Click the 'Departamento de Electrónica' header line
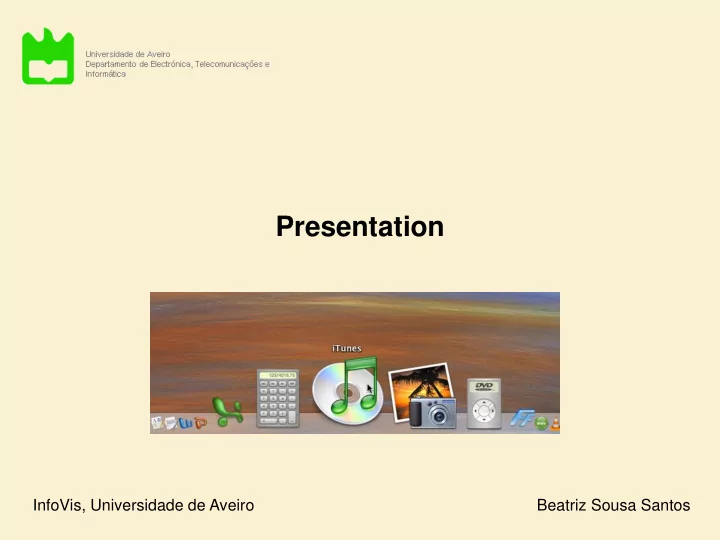 [x=177, y=64]
